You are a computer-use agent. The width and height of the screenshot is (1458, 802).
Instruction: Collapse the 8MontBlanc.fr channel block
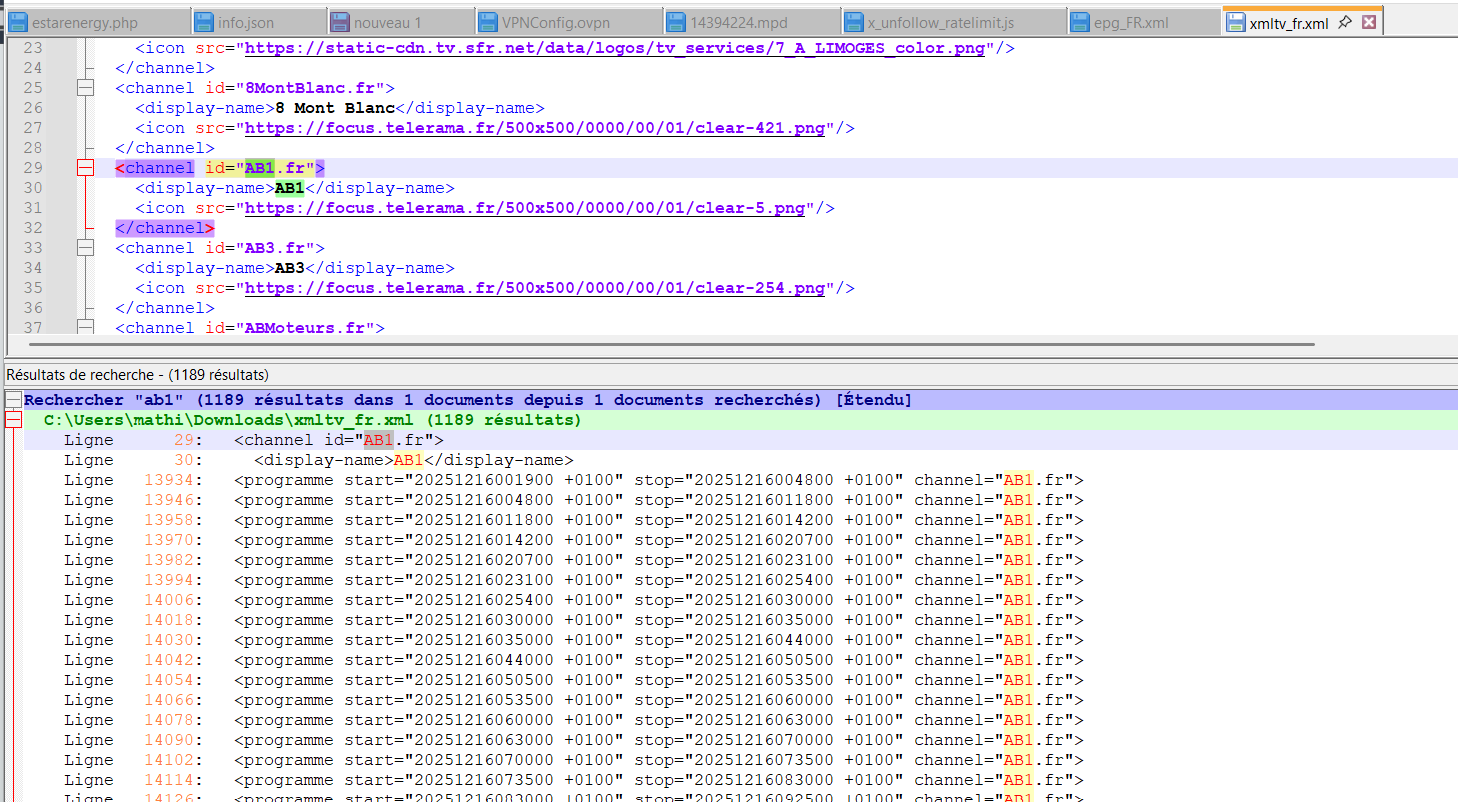click(x=85, y=88)
